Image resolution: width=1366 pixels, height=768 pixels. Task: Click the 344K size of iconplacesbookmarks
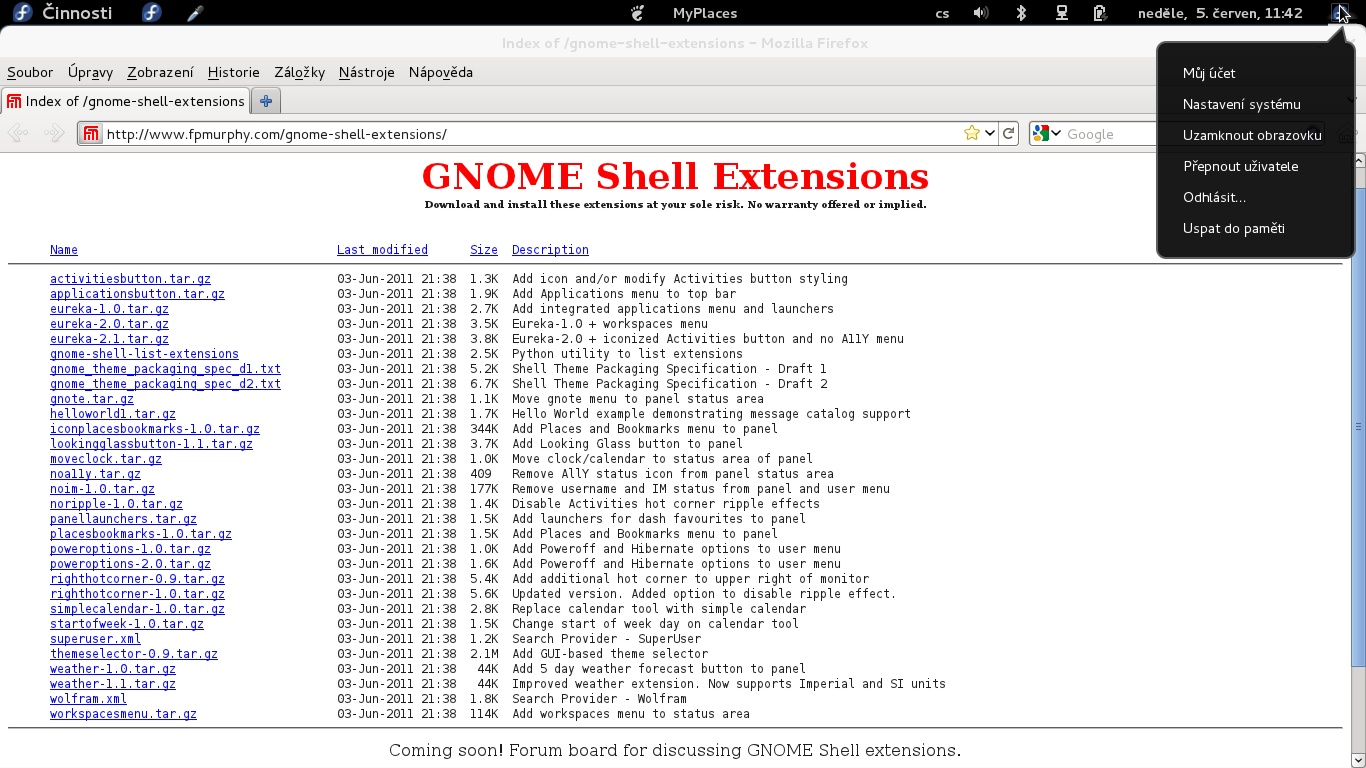[x=484, y=429]
